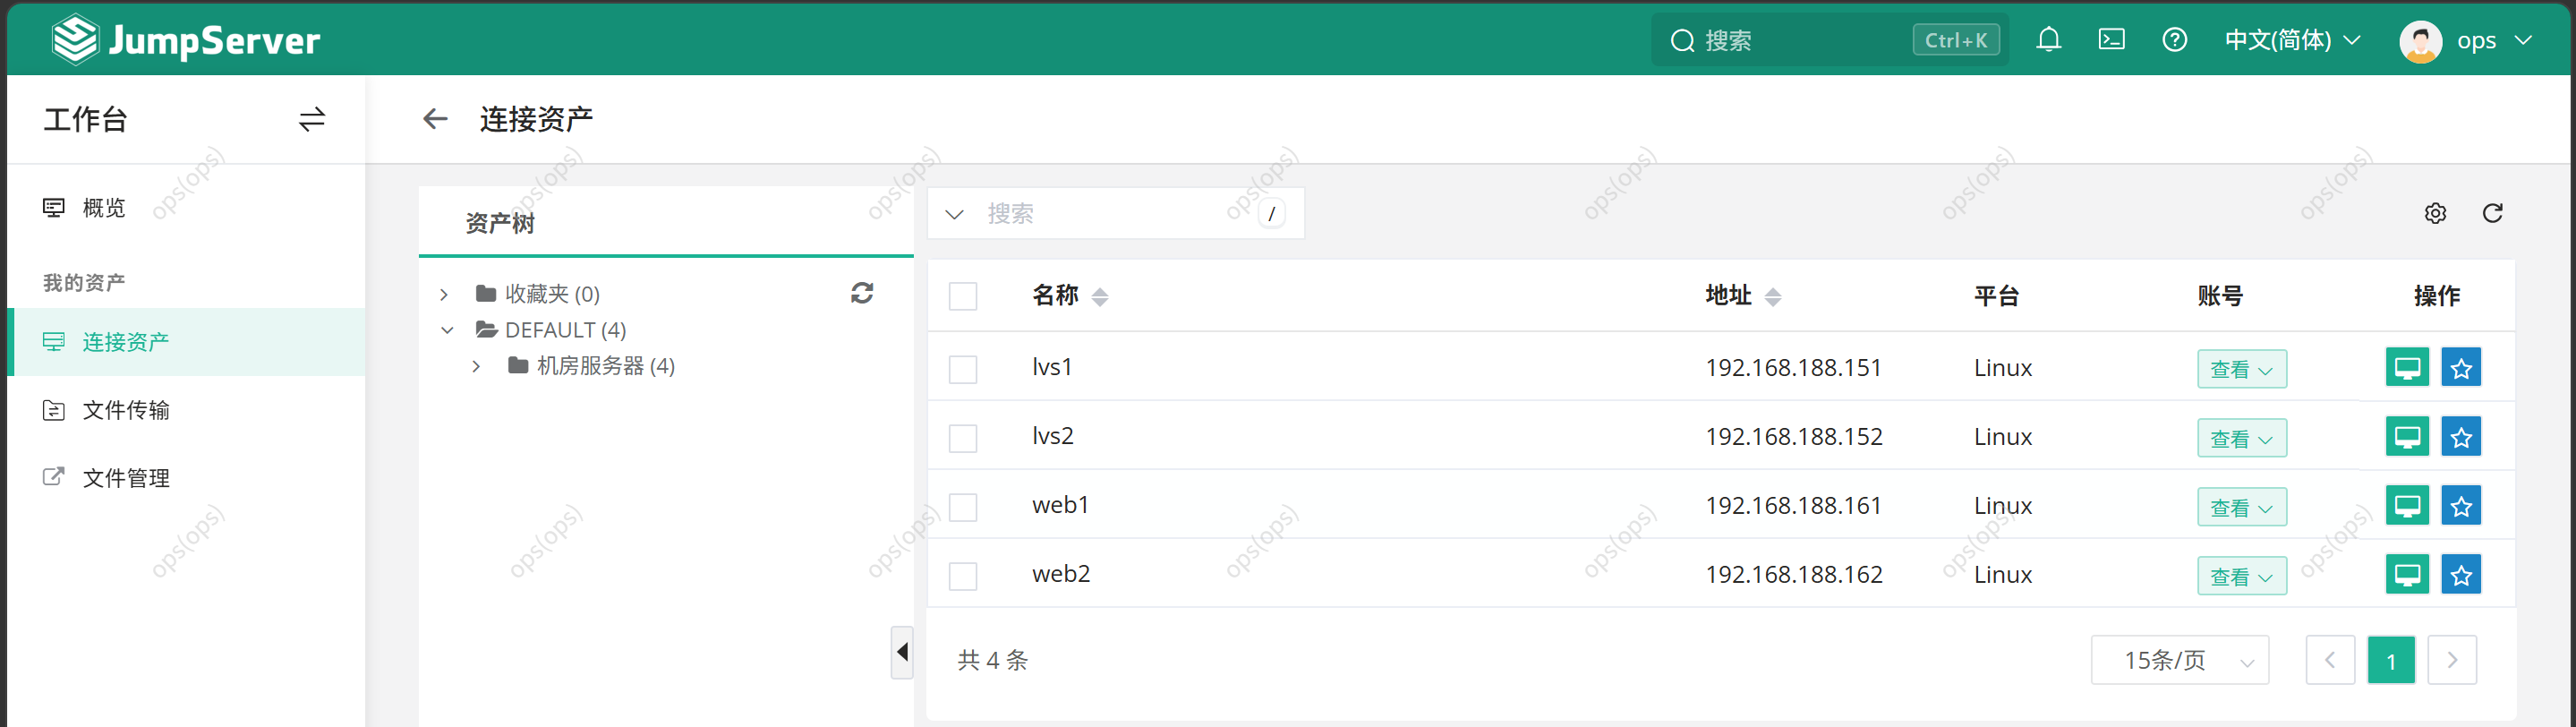2576x727 pixels.
Task: Collapse the DEFAULT (4) tree node arrow
Action: tap(447, 330)
